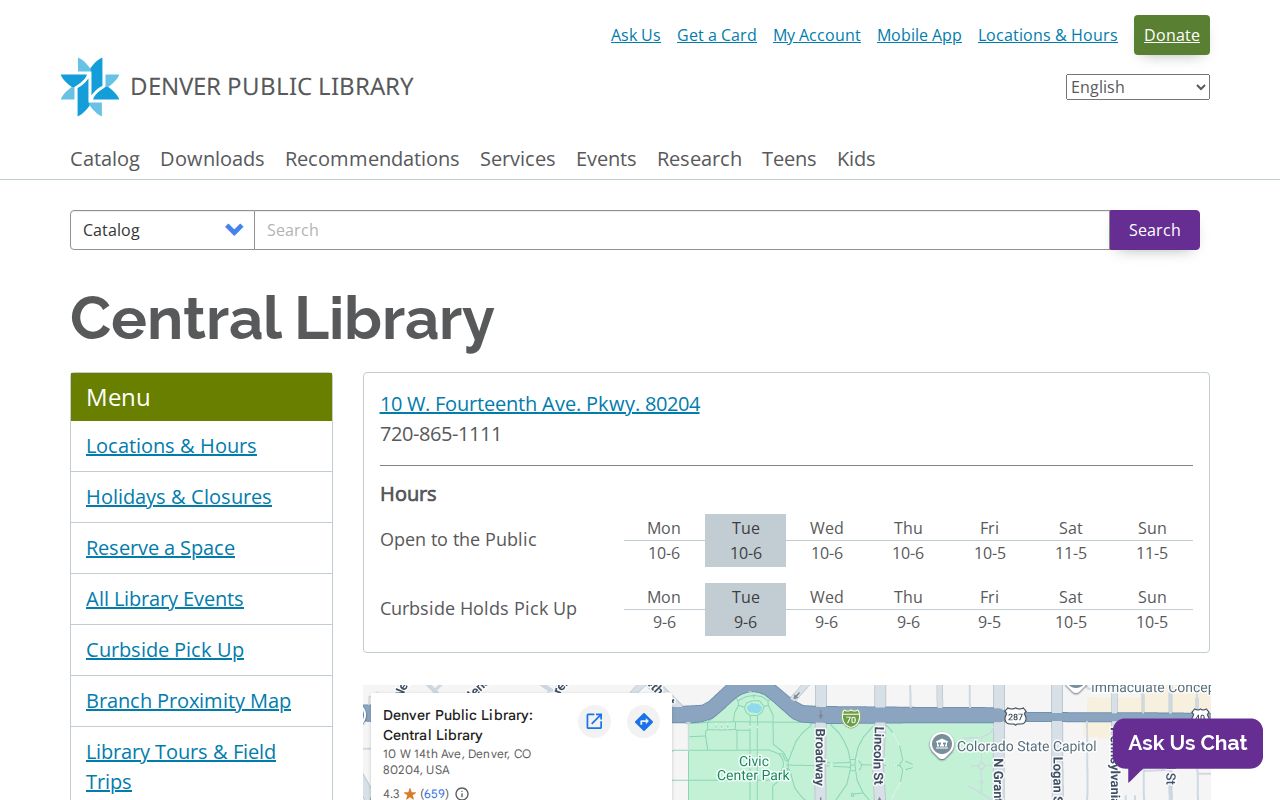Screen dimensions: 1280x800
Task: Click the Denver Public Library site title text
Action: tap(272, 87)
